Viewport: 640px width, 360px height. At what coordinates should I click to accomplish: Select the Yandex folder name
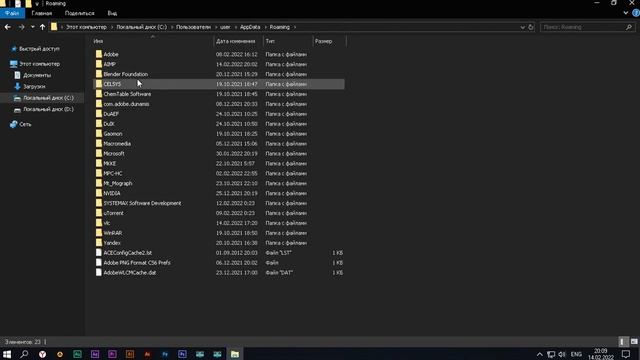pos(112,243)
